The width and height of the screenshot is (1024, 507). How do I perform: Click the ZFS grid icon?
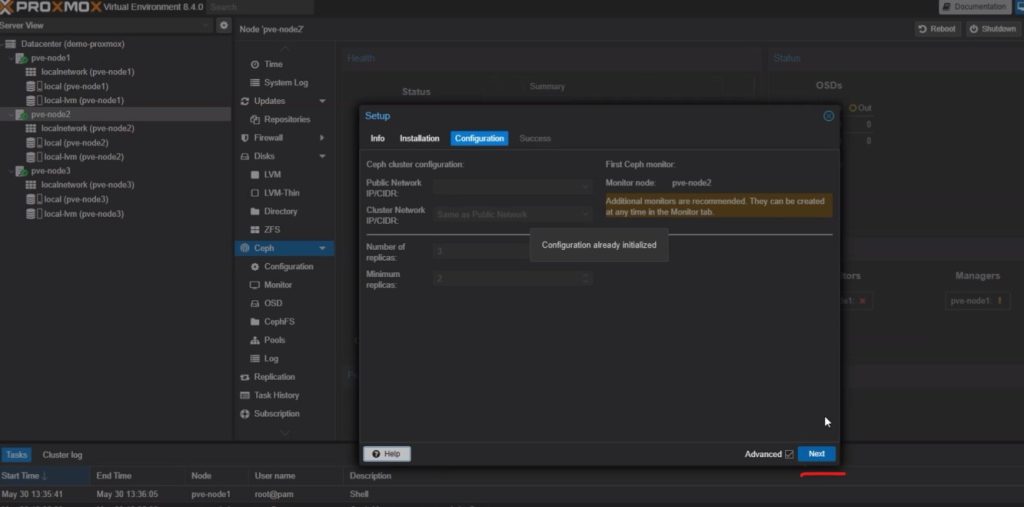(255, 230)
